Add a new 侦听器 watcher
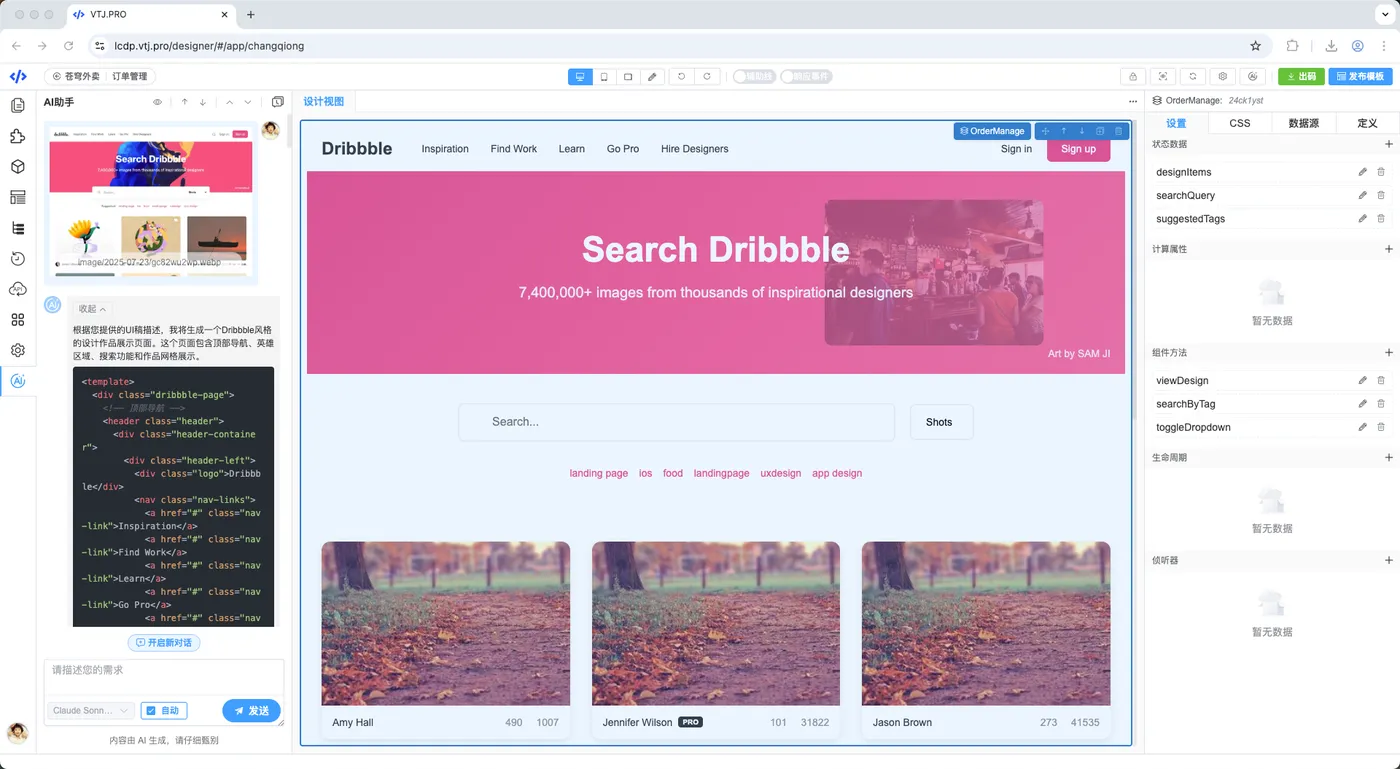This screenshot has height=769, width=1400. [x=1388, y=560]
